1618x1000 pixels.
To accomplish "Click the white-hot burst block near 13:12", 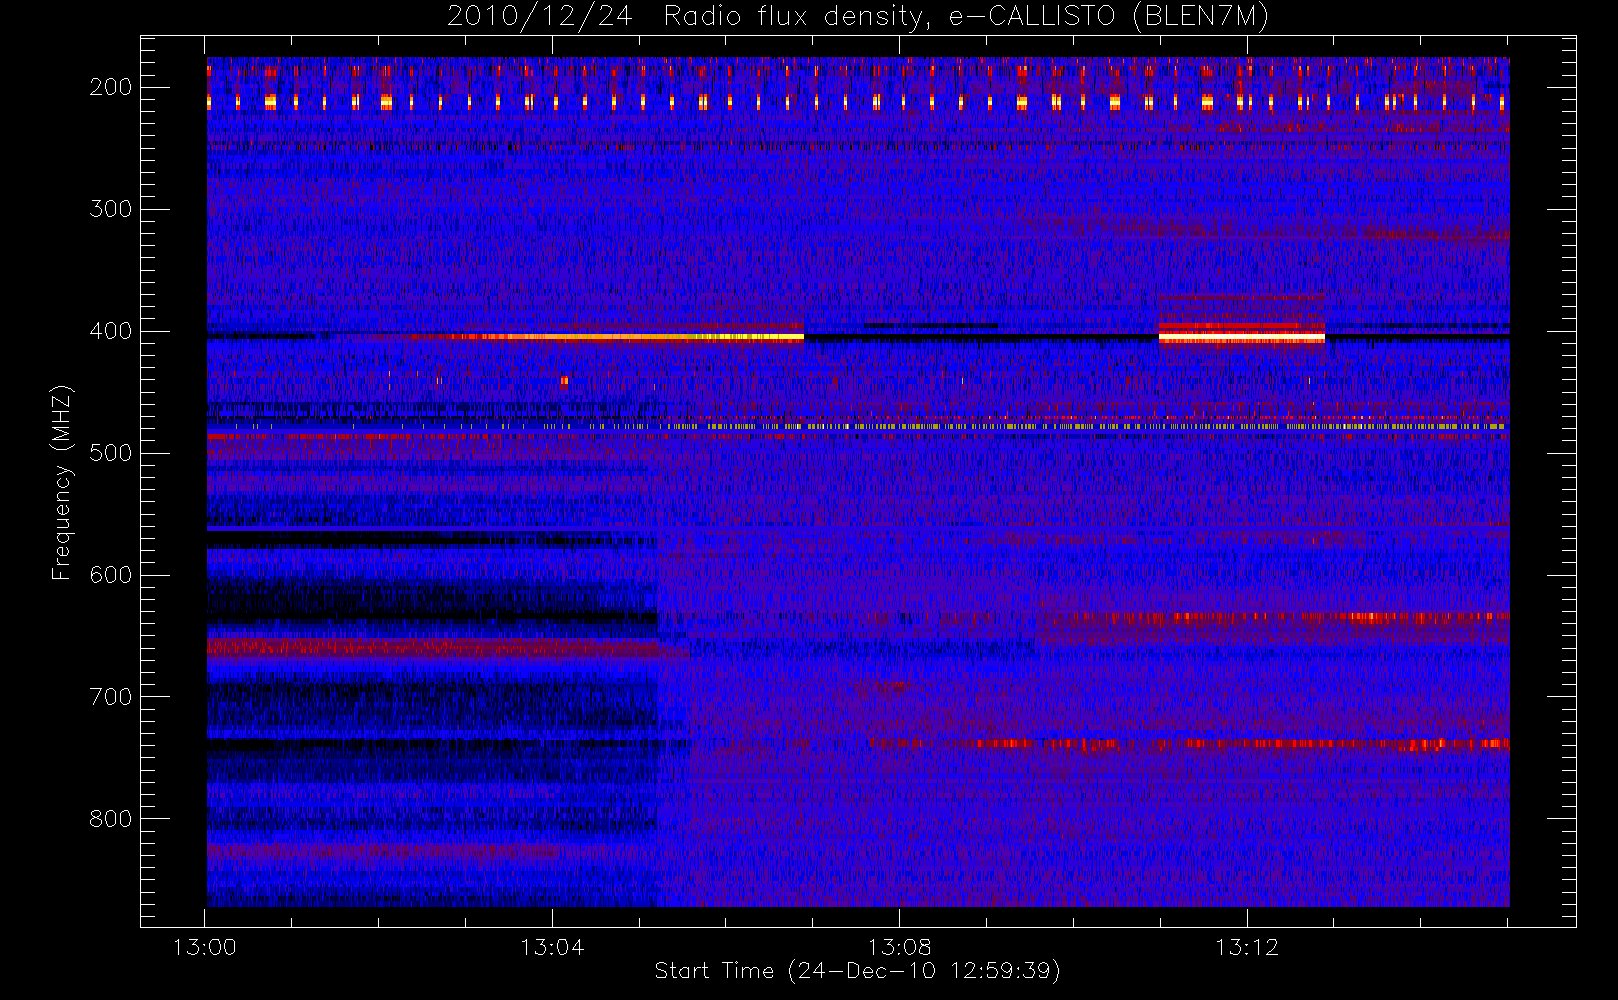I will pyautogui.click(x=1242, y=335).
